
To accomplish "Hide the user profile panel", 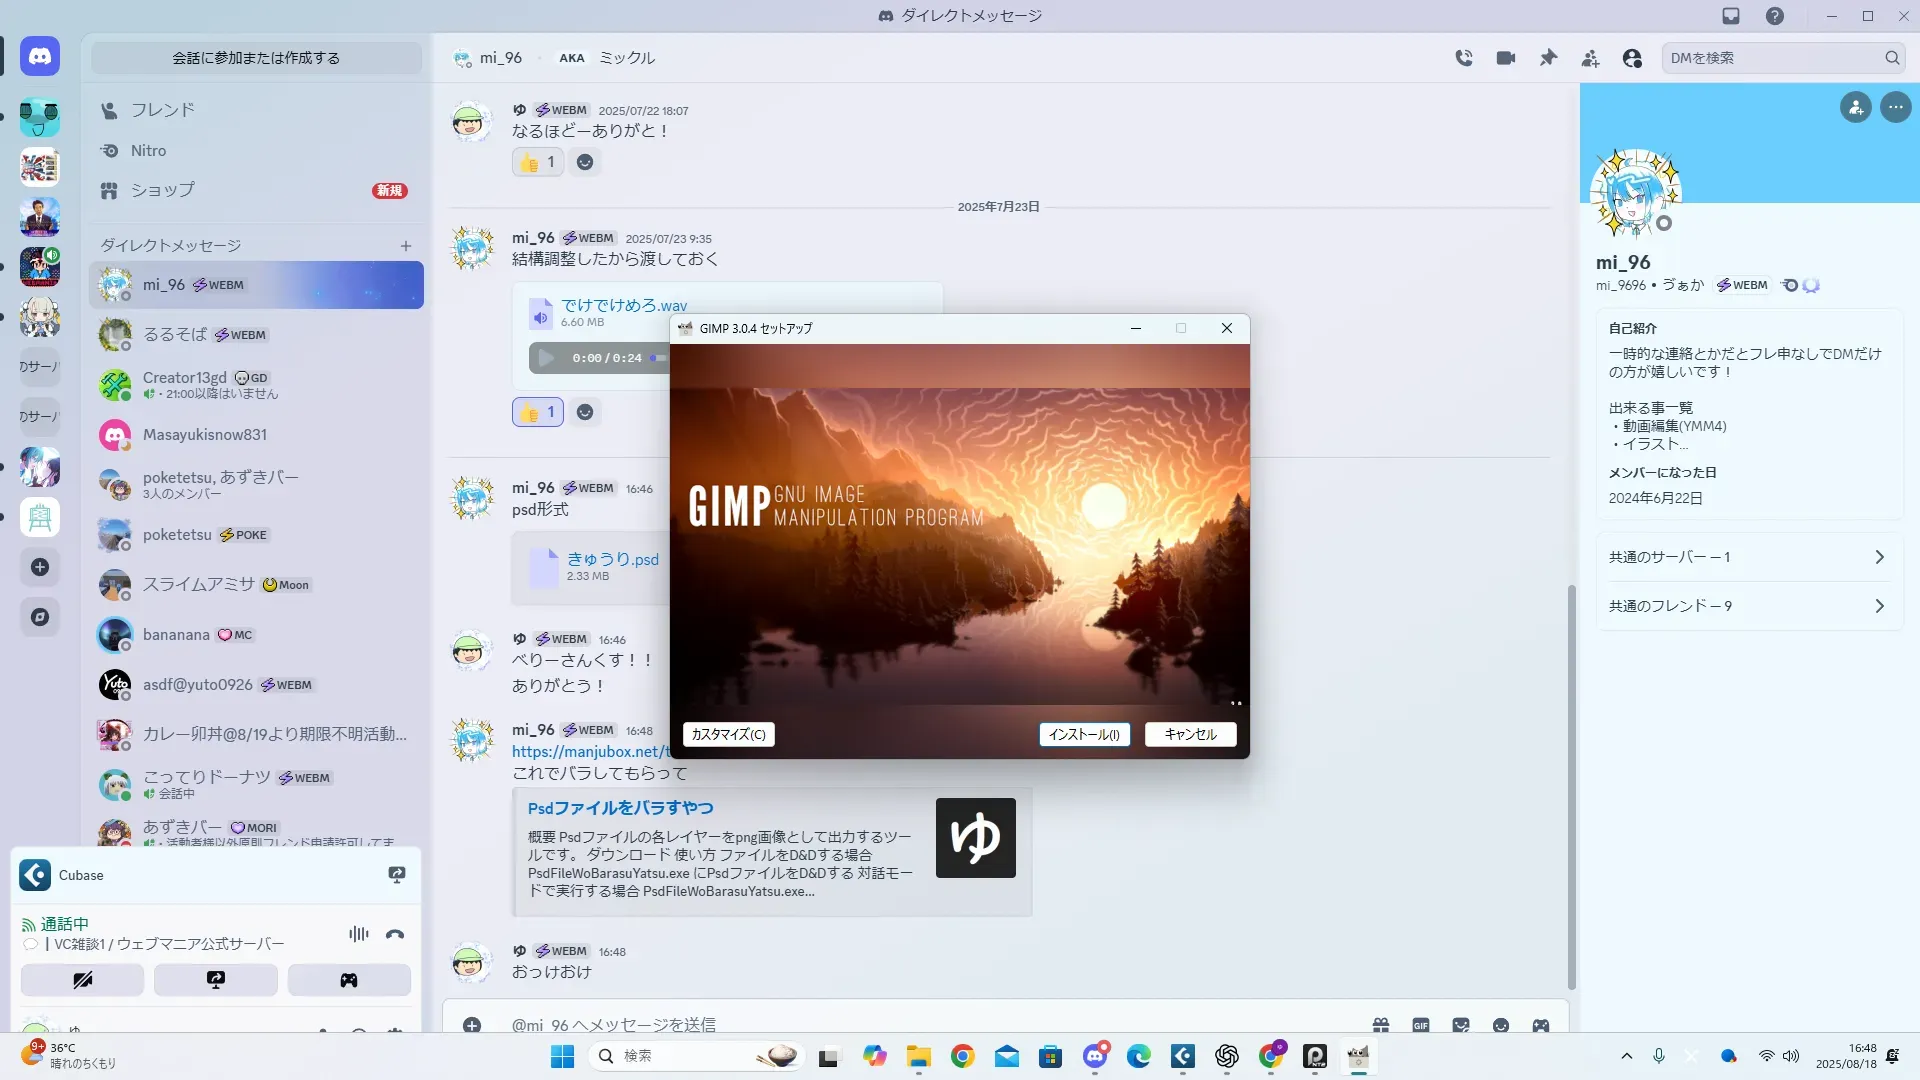I will pyautogui.click(x=1632, y=58).
